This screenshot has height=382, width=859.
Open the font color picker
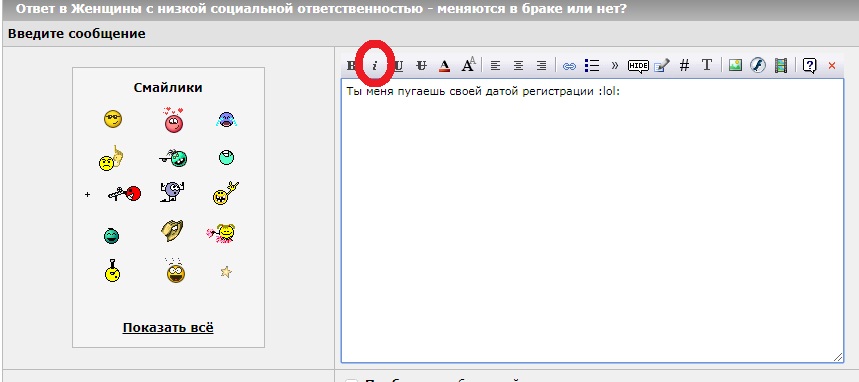click(444, 66)
